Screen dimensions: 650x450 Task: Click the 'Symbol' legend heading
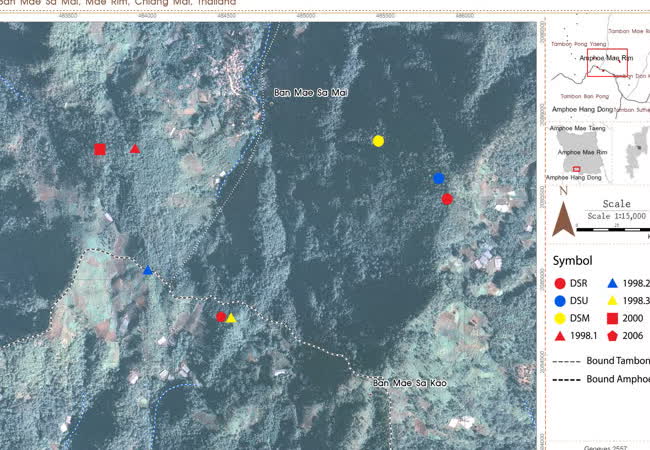tap(572, 261)
